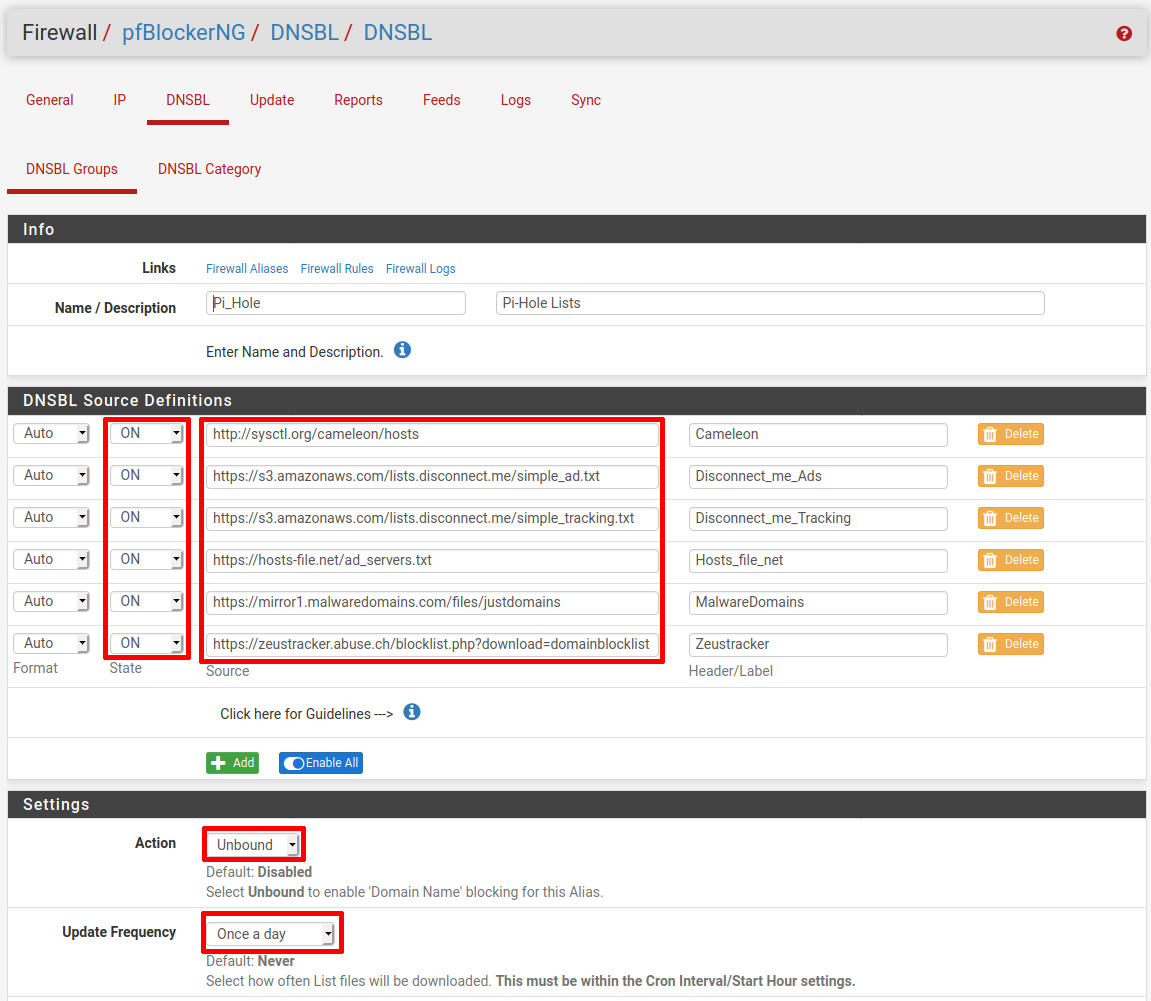The height and width of the screenshot is (1001, 1151).
Task: Delete the Cameleon source row
Action: (x=1011, y=434)
